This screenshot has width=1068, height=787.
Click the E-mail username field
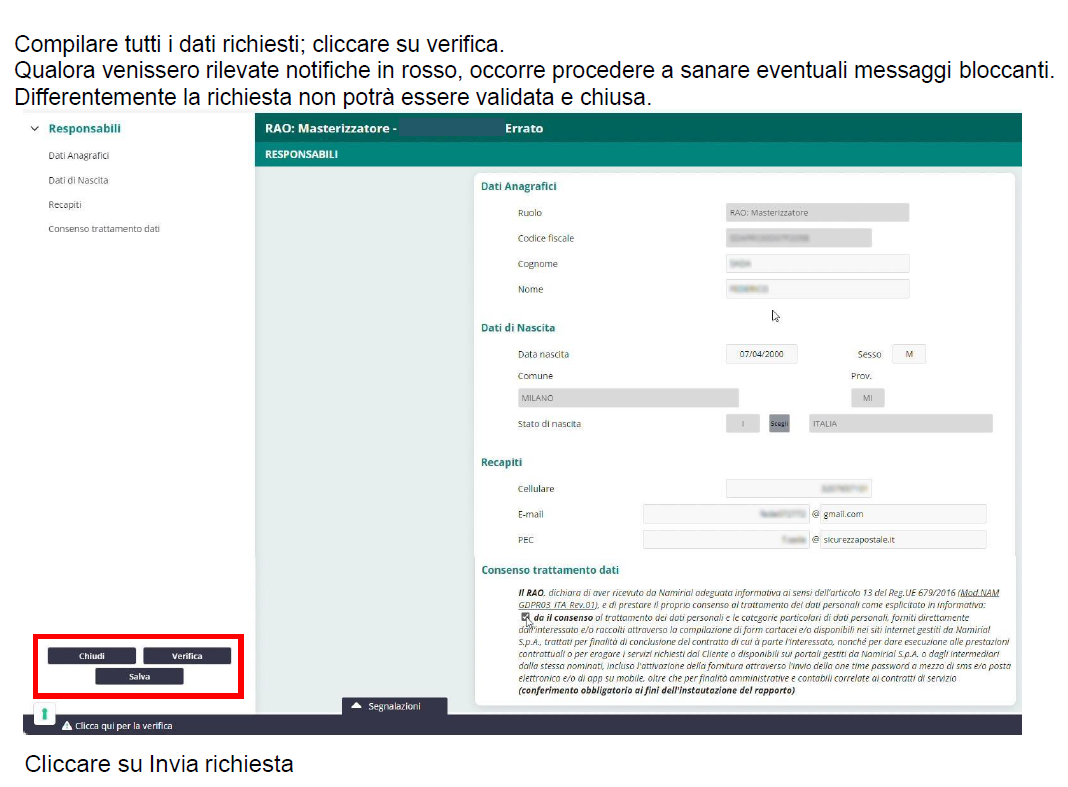726,514
